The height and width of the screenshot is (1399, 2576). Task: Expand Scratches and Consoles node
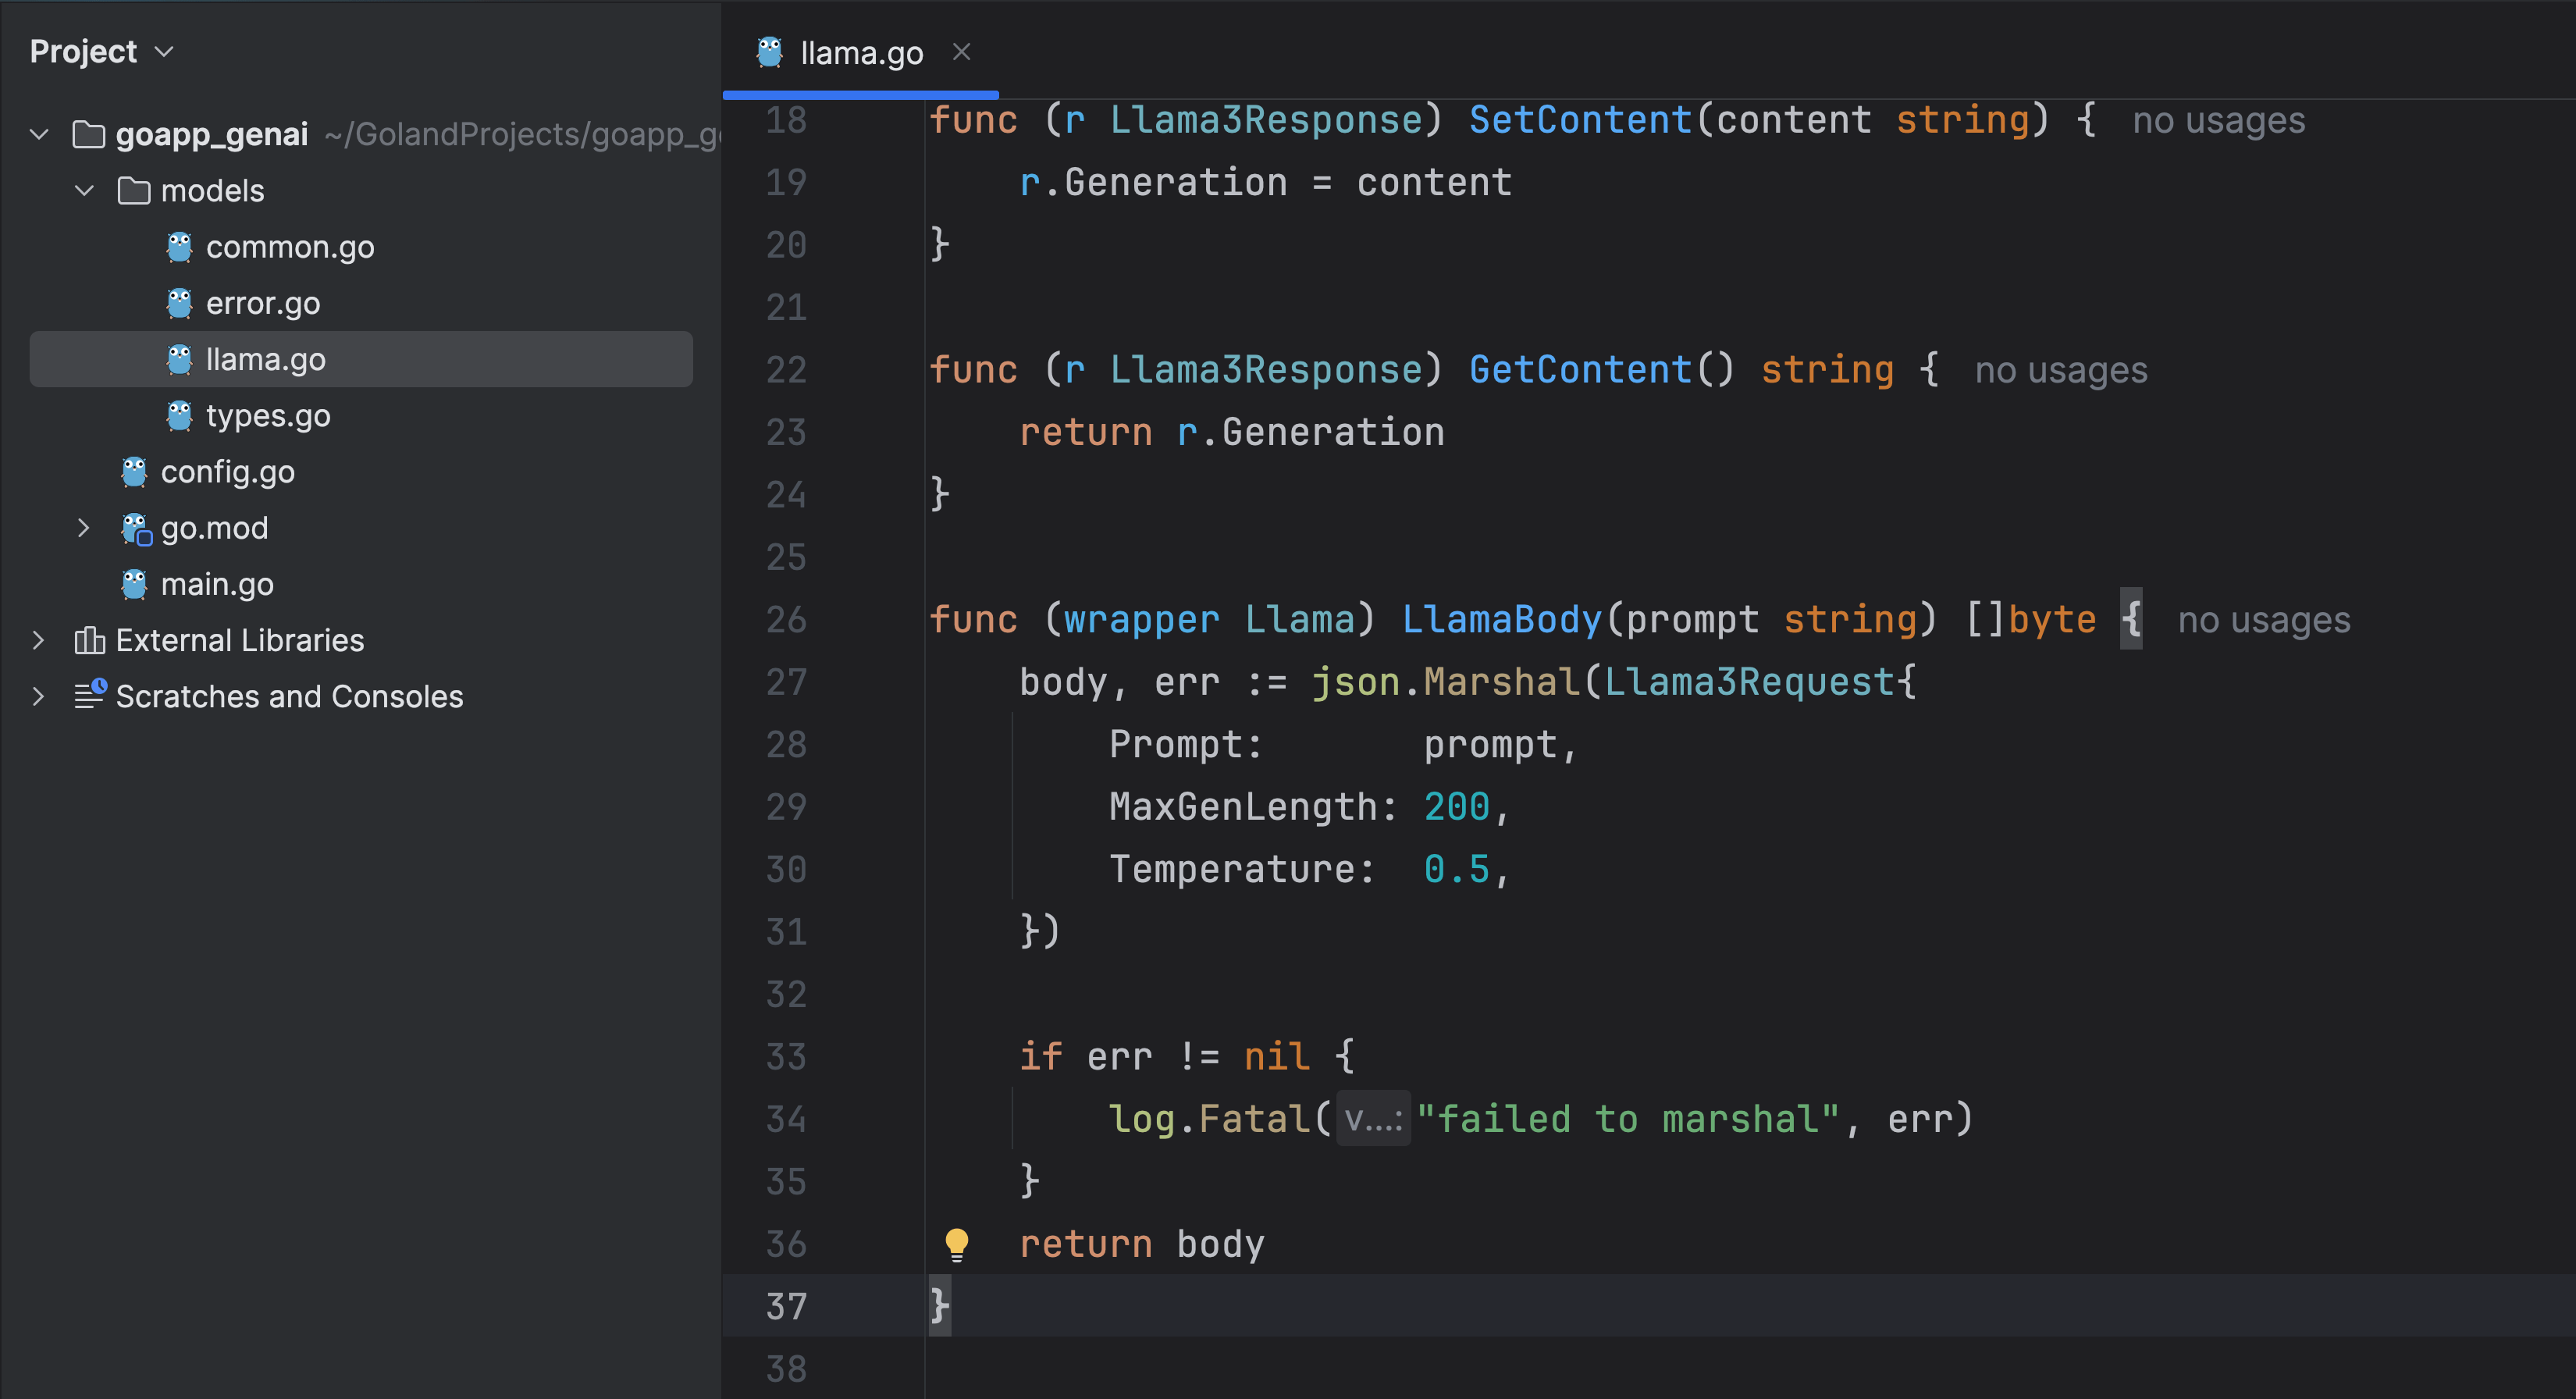pos(39,696)
